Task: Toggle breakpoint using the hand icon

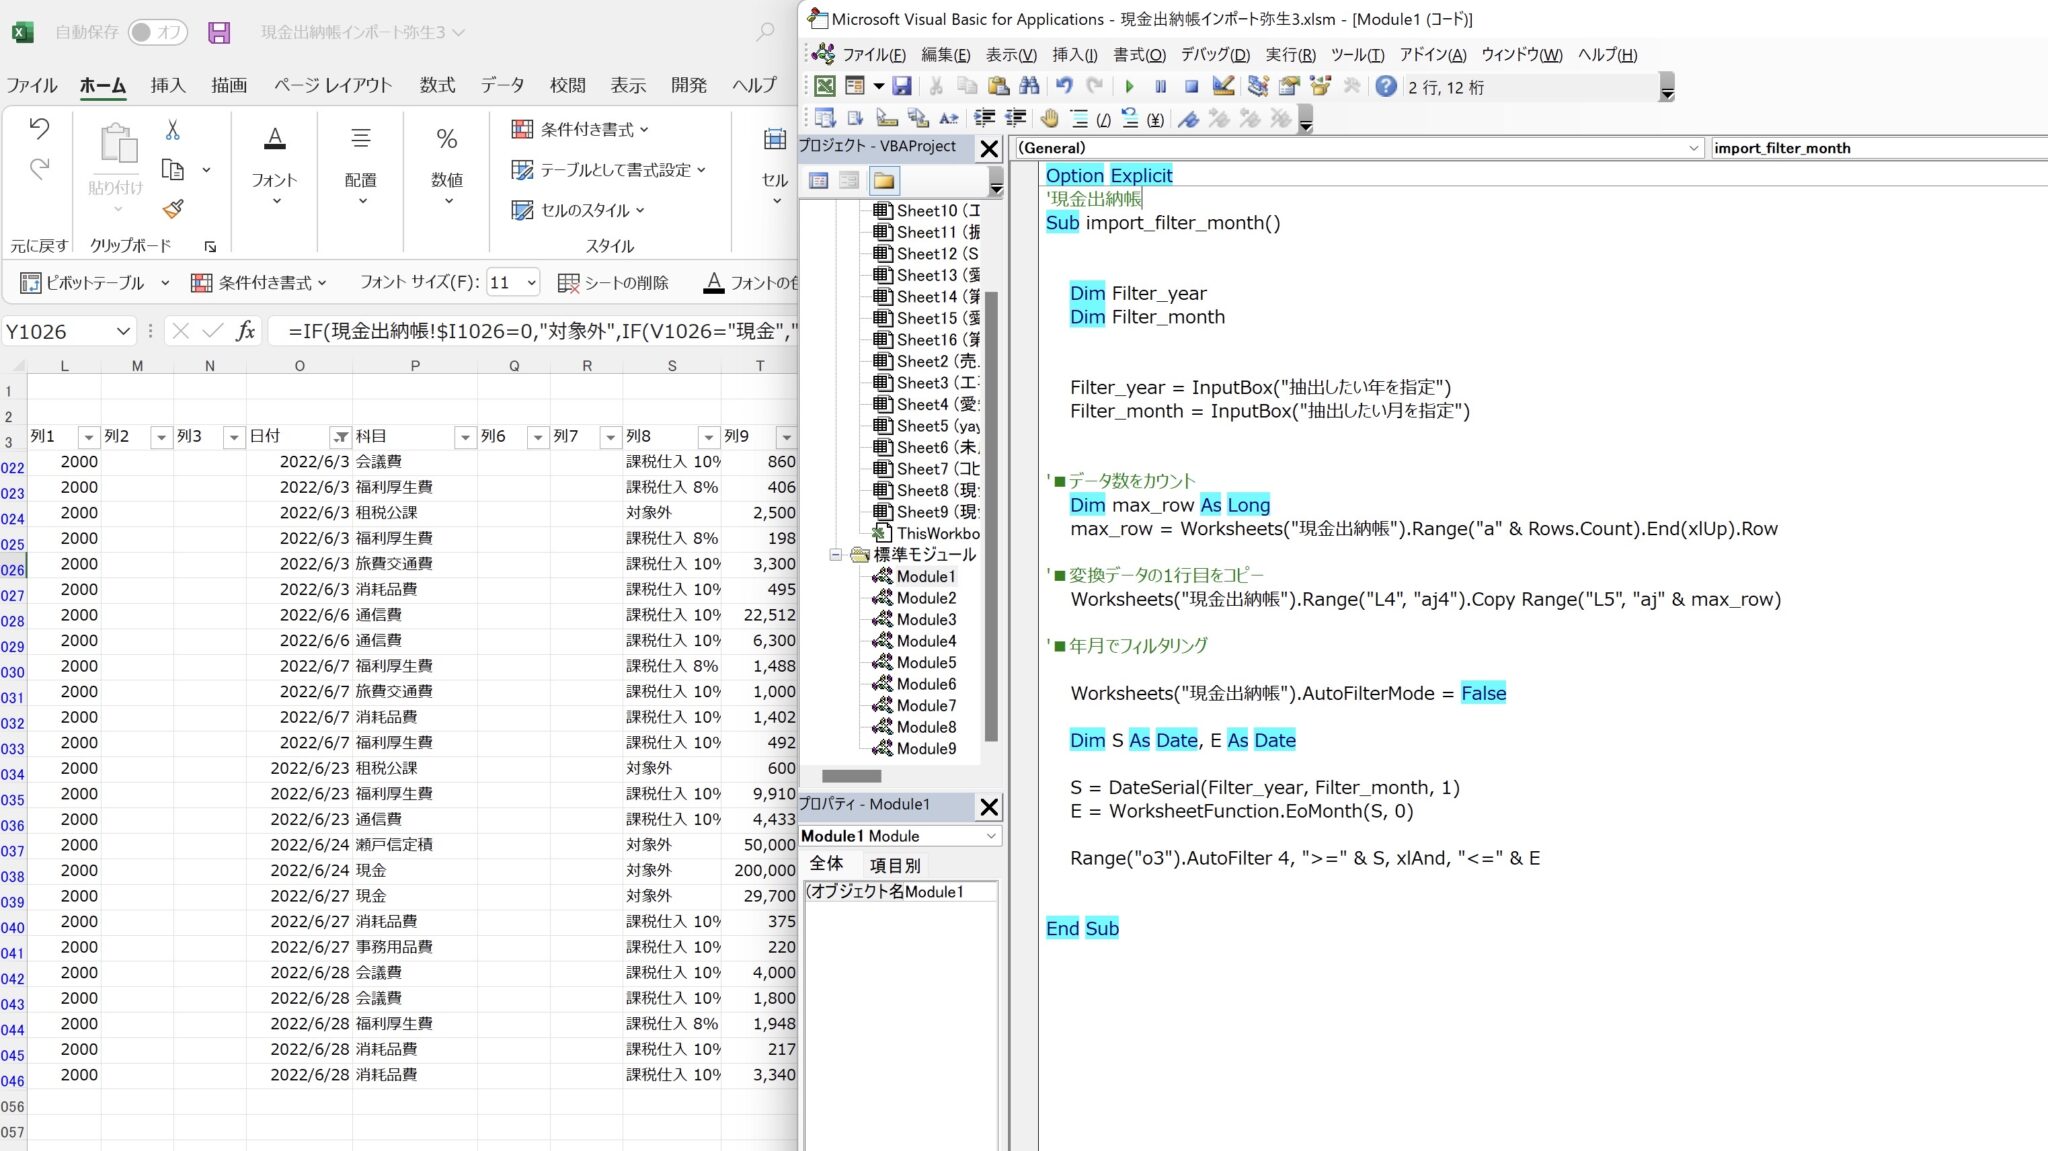Action: pos(1049,119)
